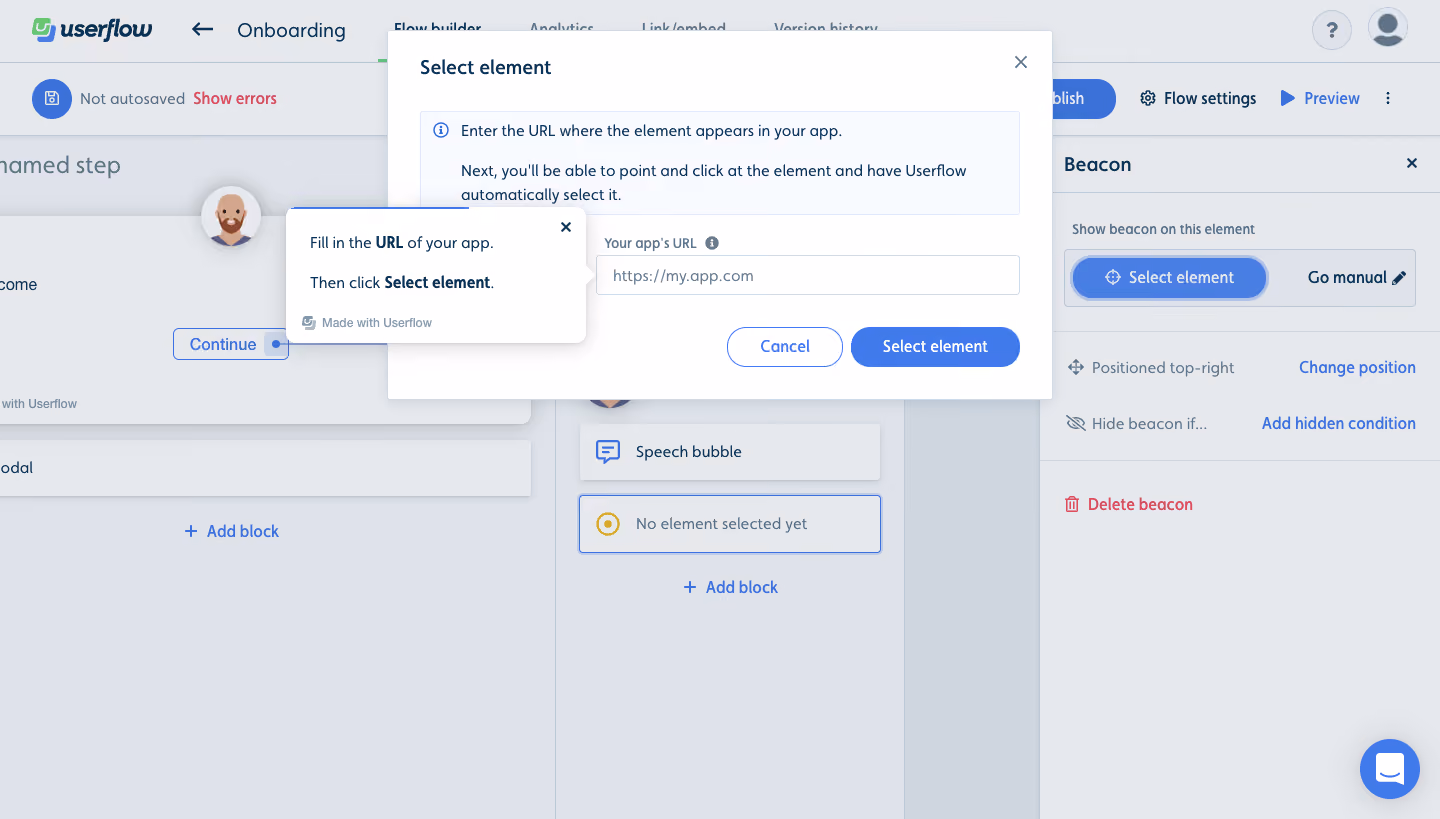Open the help question mark icon

click(x=1331, y=30)
